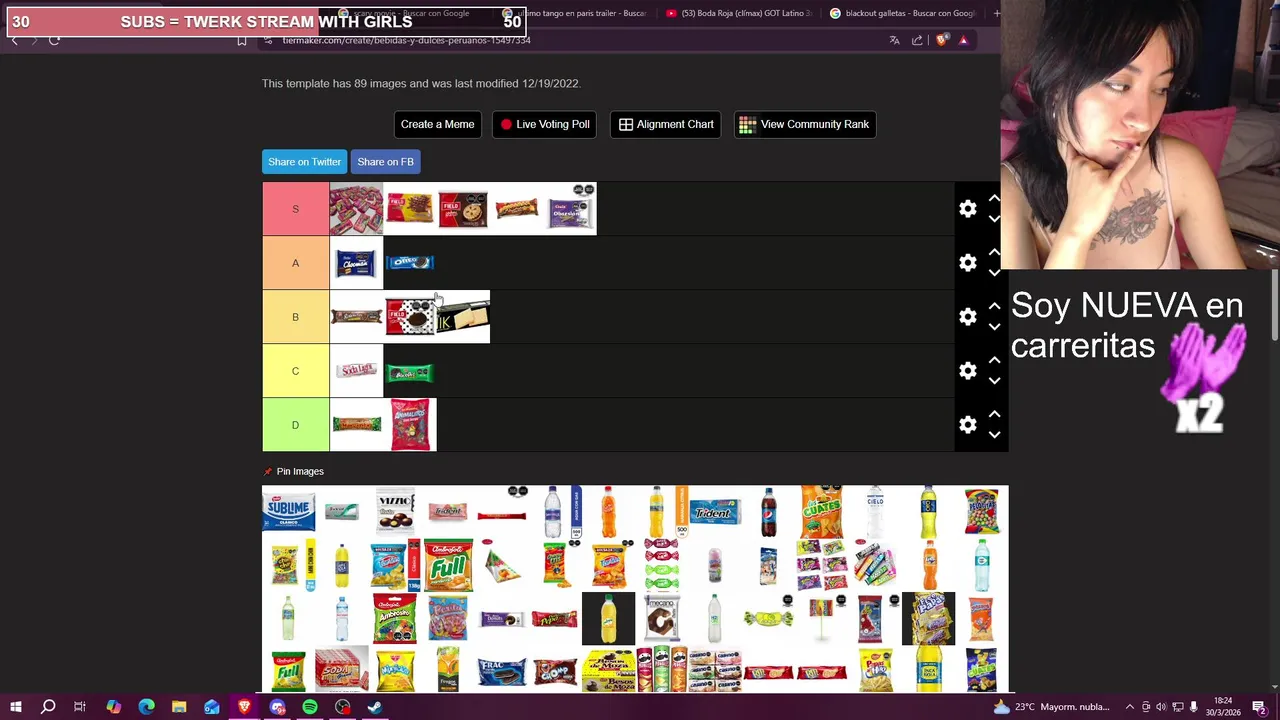Open a new browser tab
This screenshot has height=720, width=1280.
coord(996,13)
